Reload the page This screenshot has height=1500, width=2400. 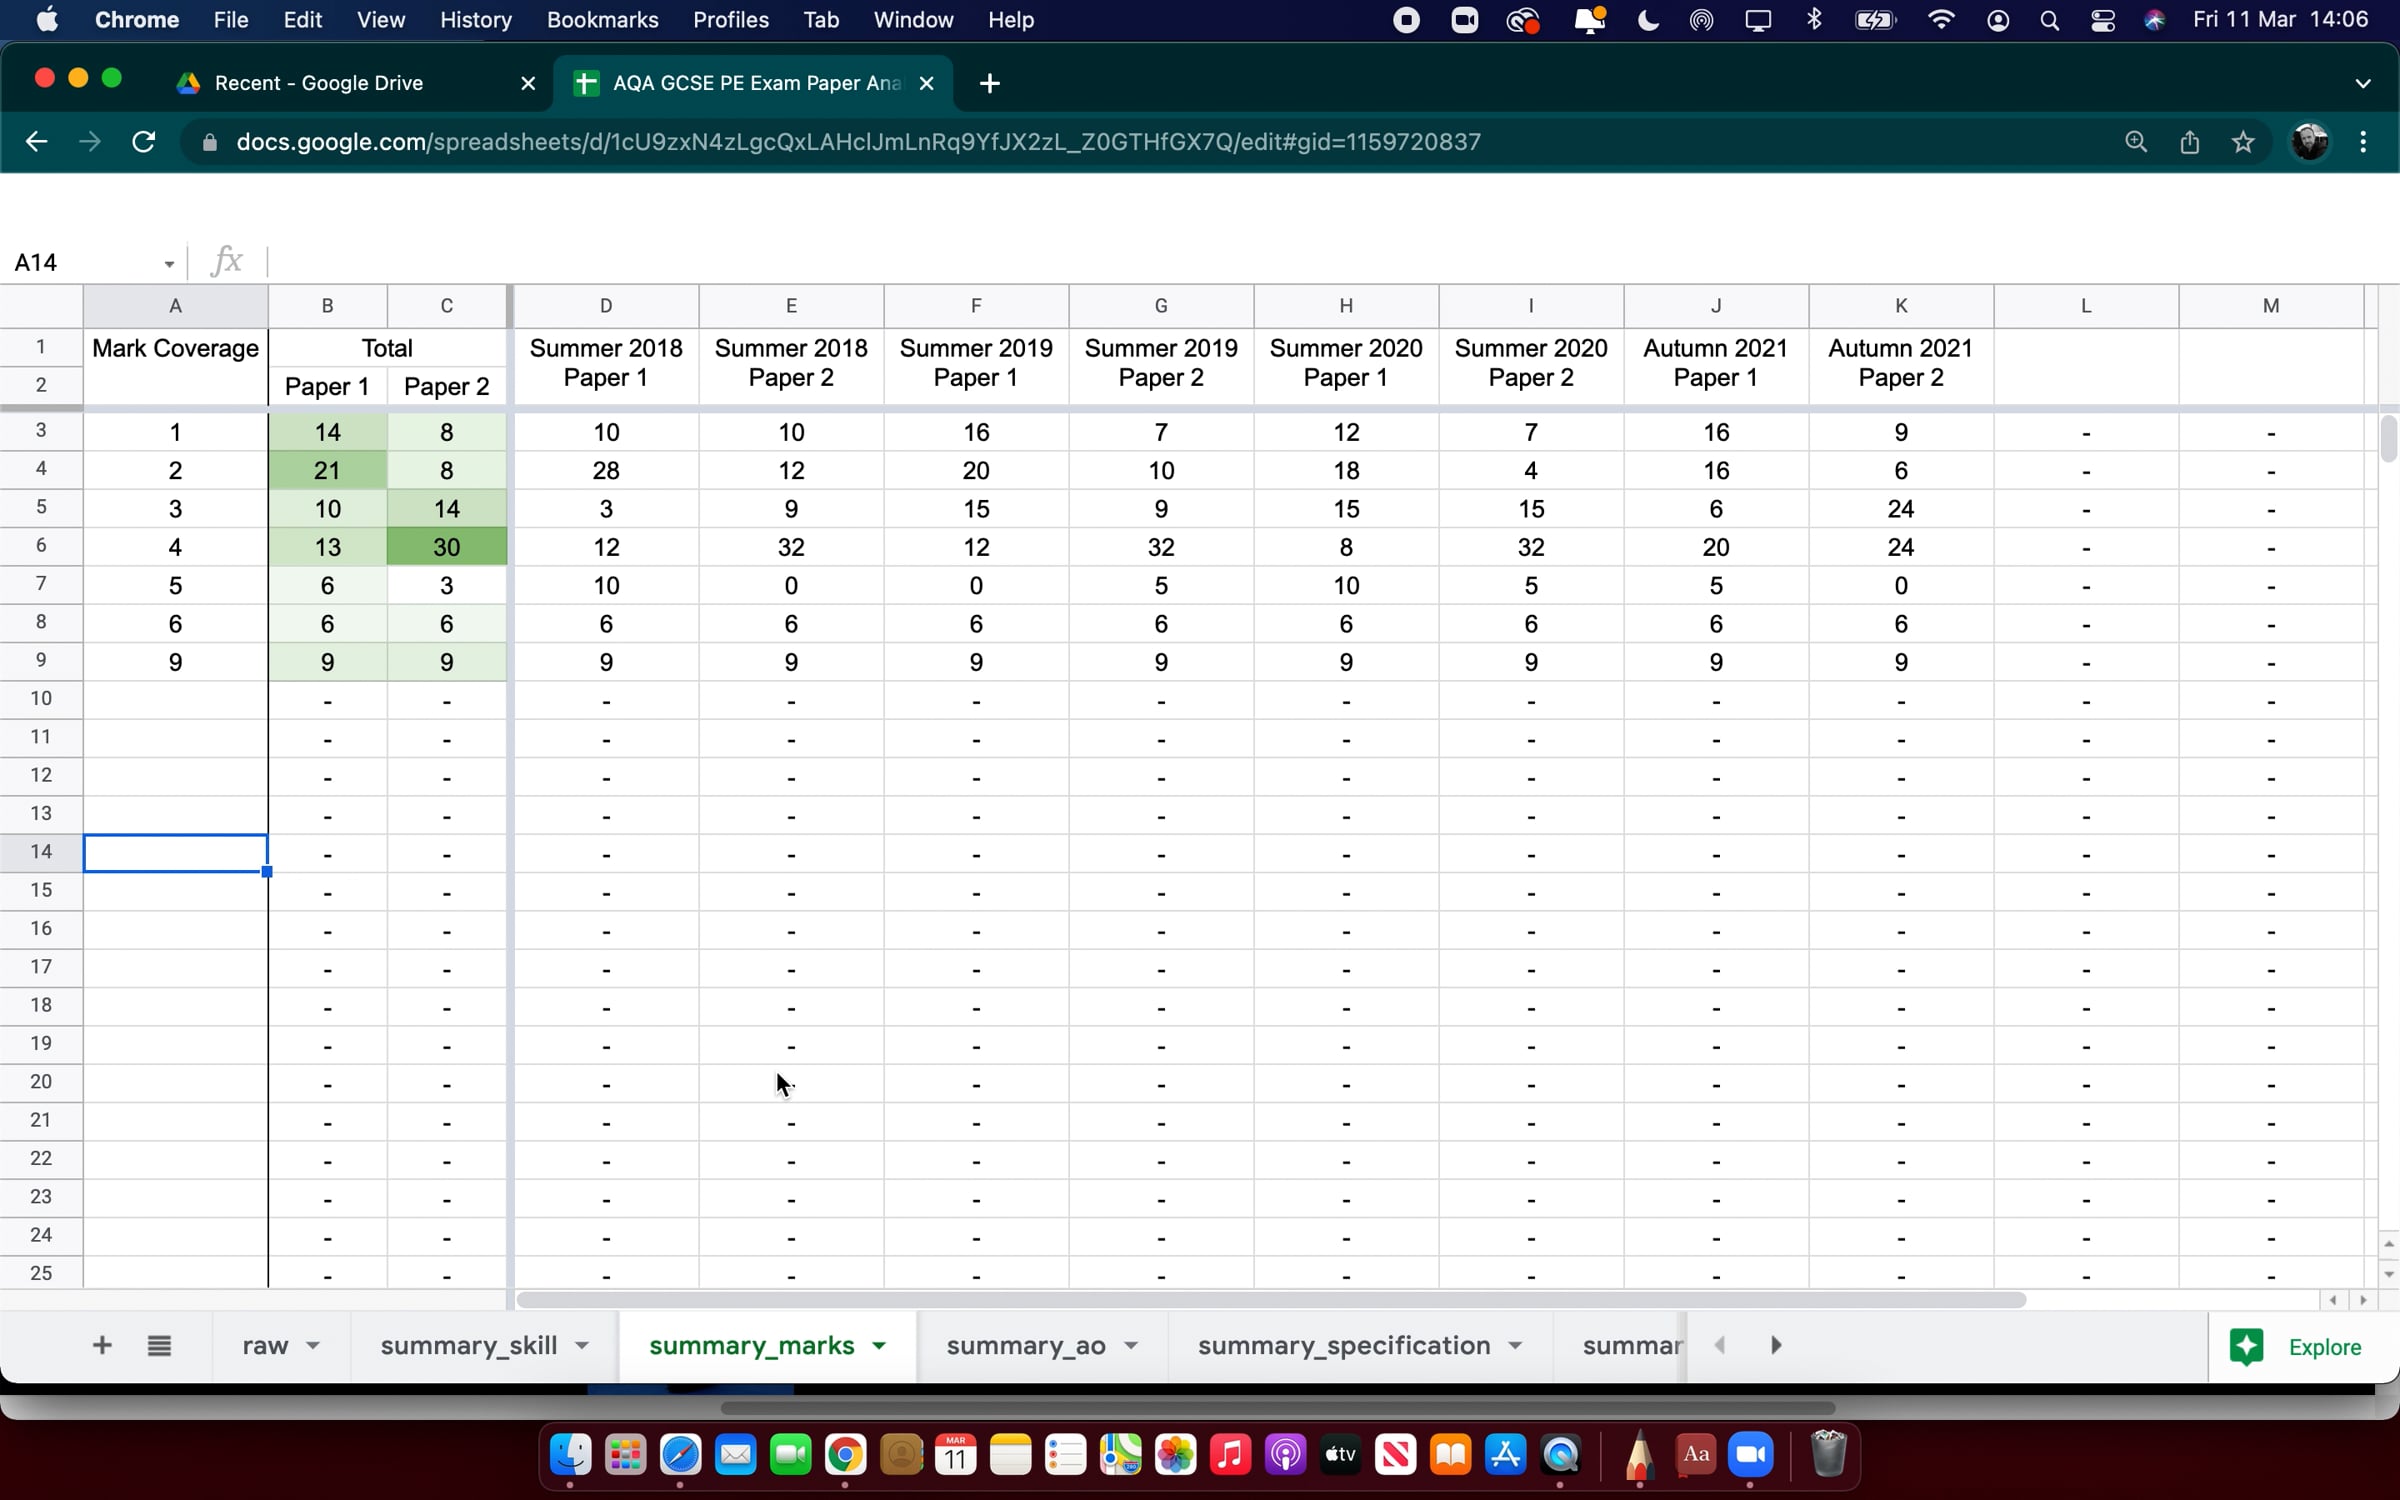[x=144, y=142]
